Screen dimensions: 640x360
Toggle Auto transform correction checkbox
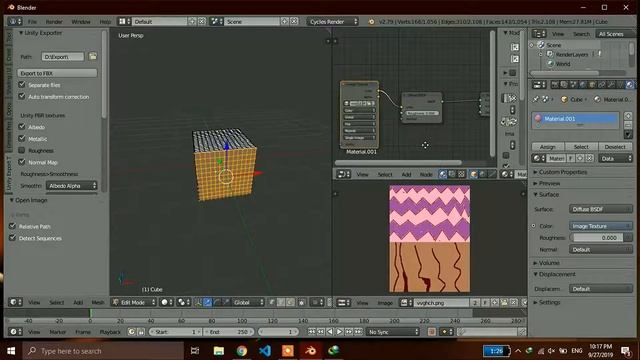(x=22, y=96)
